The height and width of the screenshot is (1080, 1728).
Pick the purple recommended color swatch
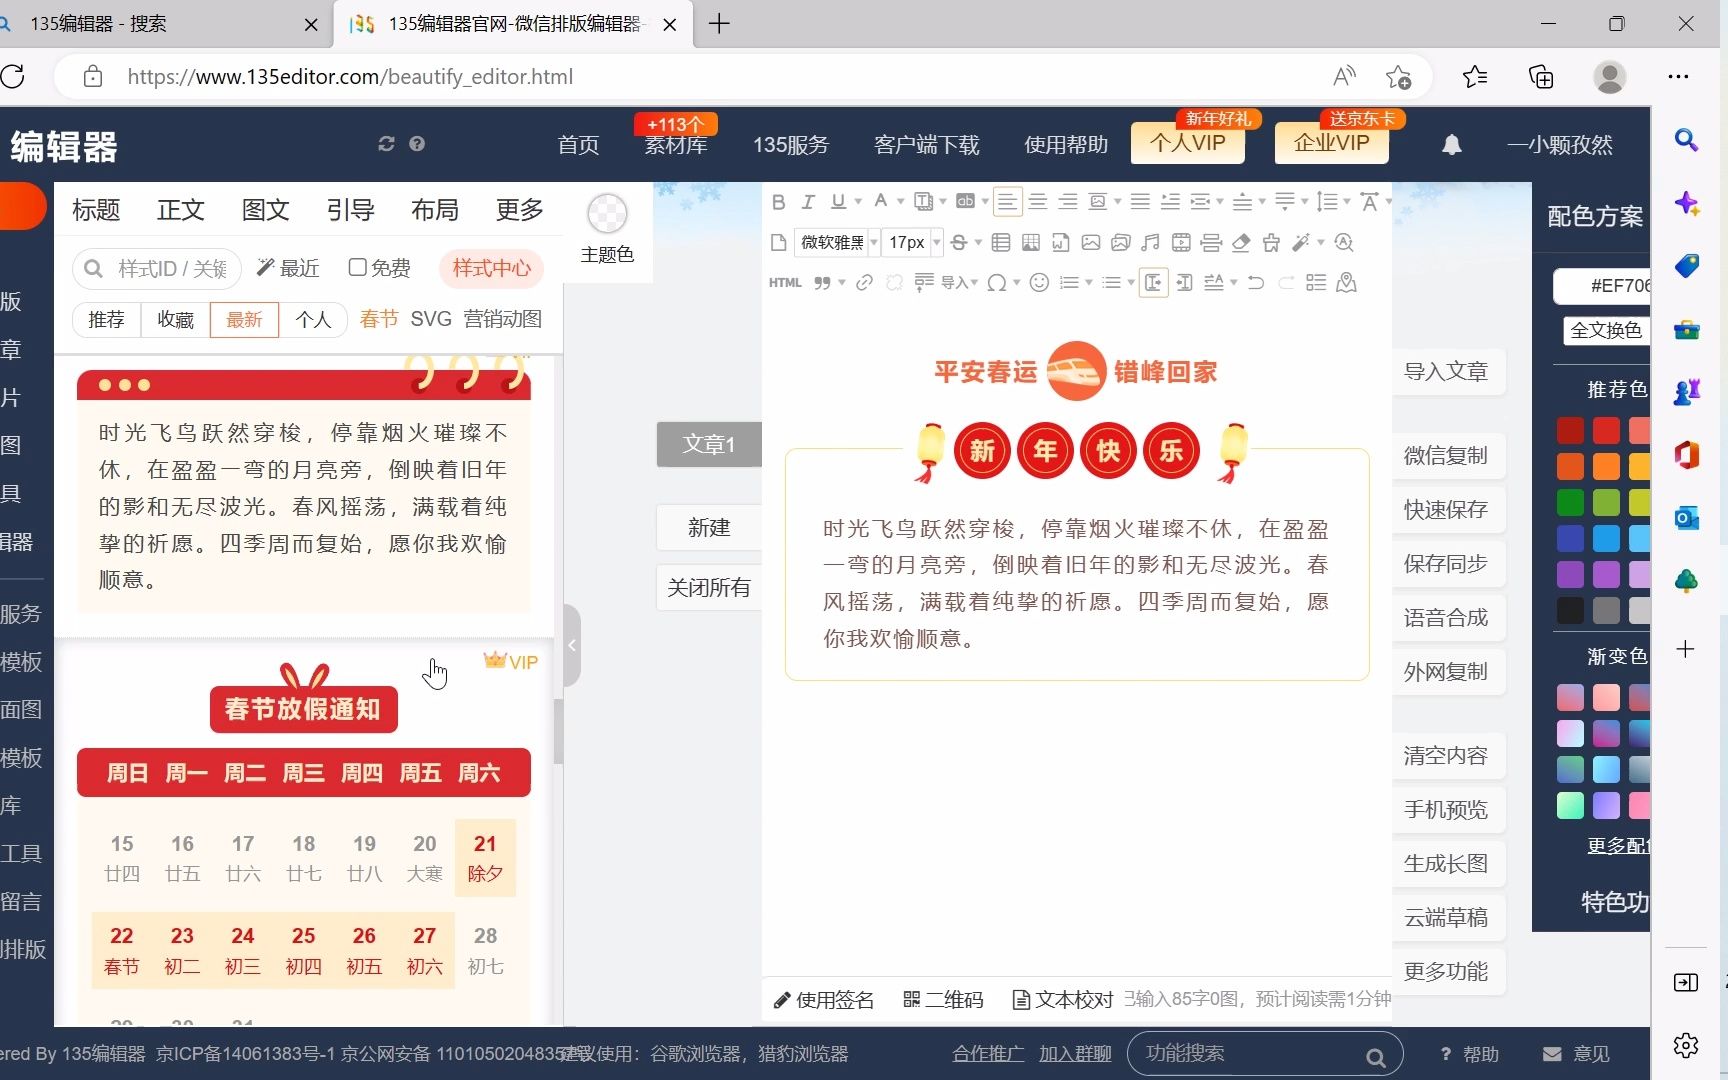(1570, 574)
